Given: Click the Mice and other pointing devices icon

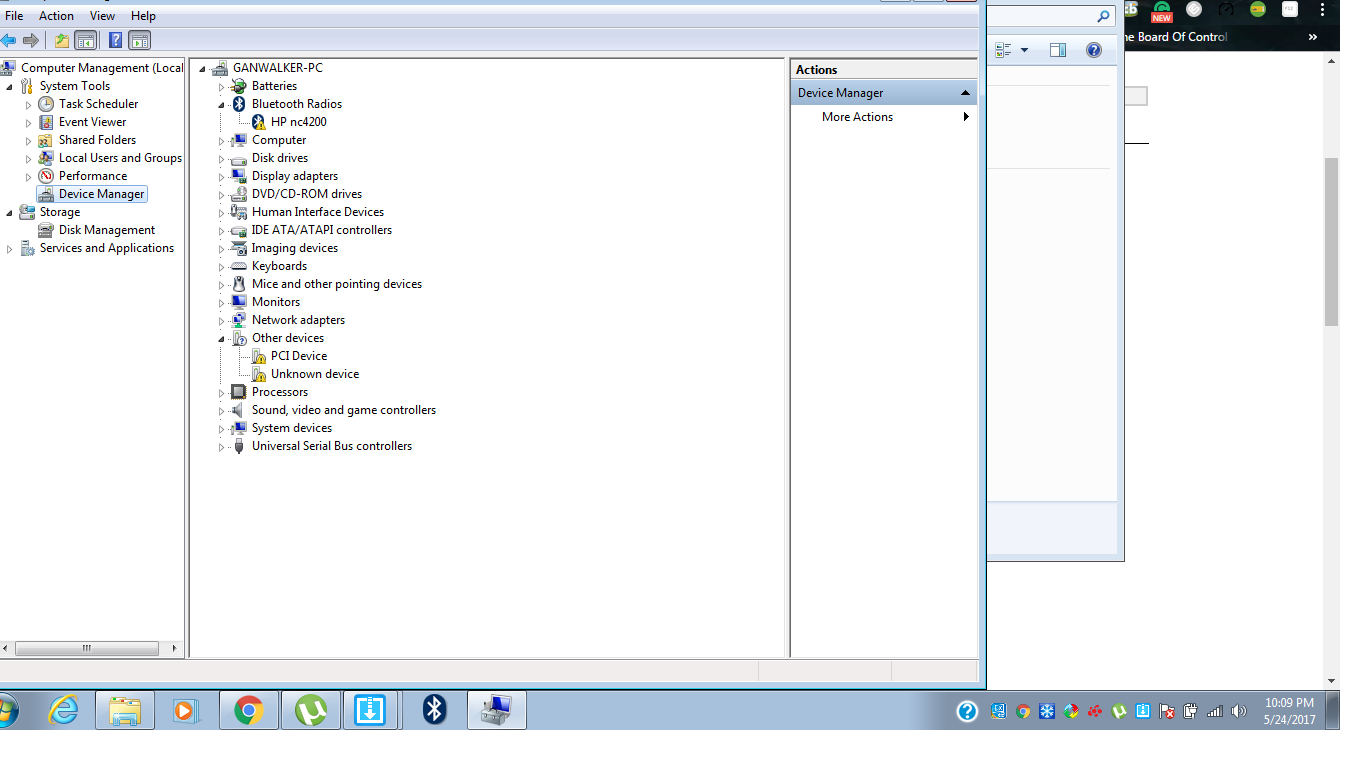Looking at the screenshot, I should (239, 284).
